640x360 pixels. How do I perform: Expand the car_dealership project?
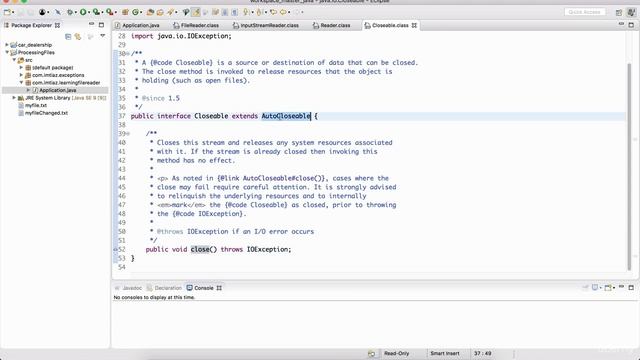(x=7, y=44)
